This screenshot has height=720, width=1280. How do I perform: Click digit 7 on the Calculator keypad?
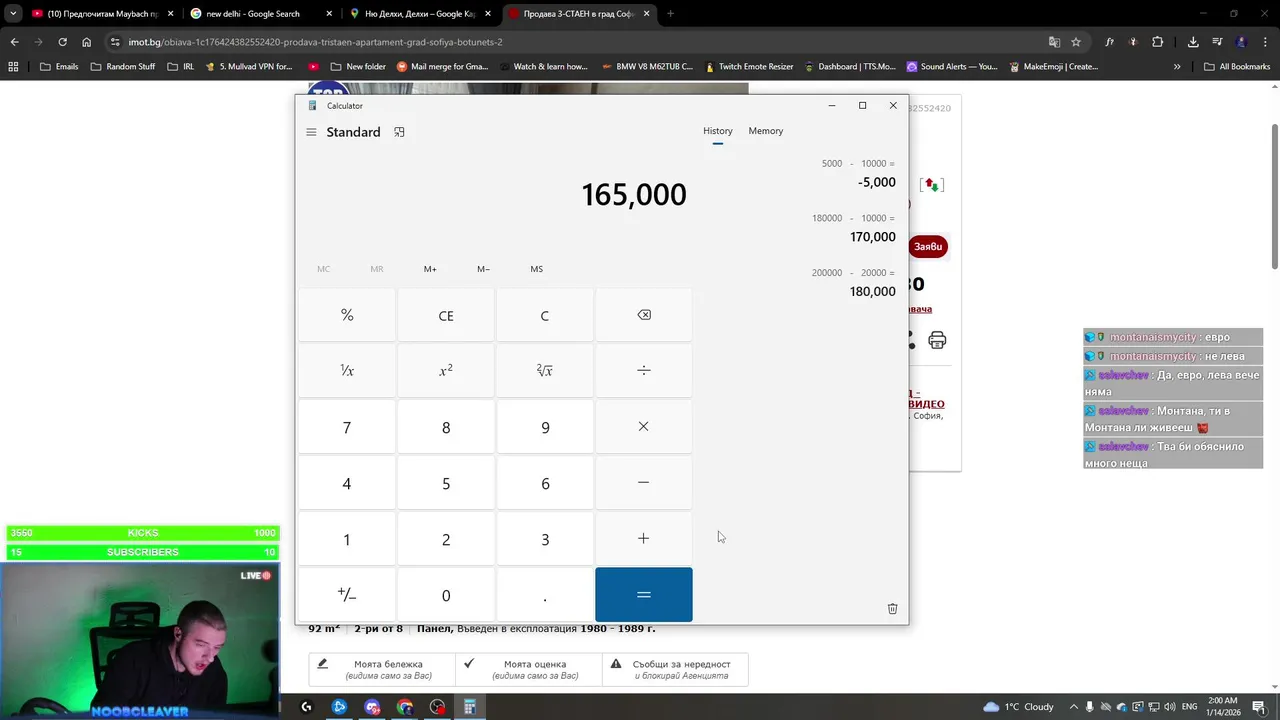tap(347, 427)
